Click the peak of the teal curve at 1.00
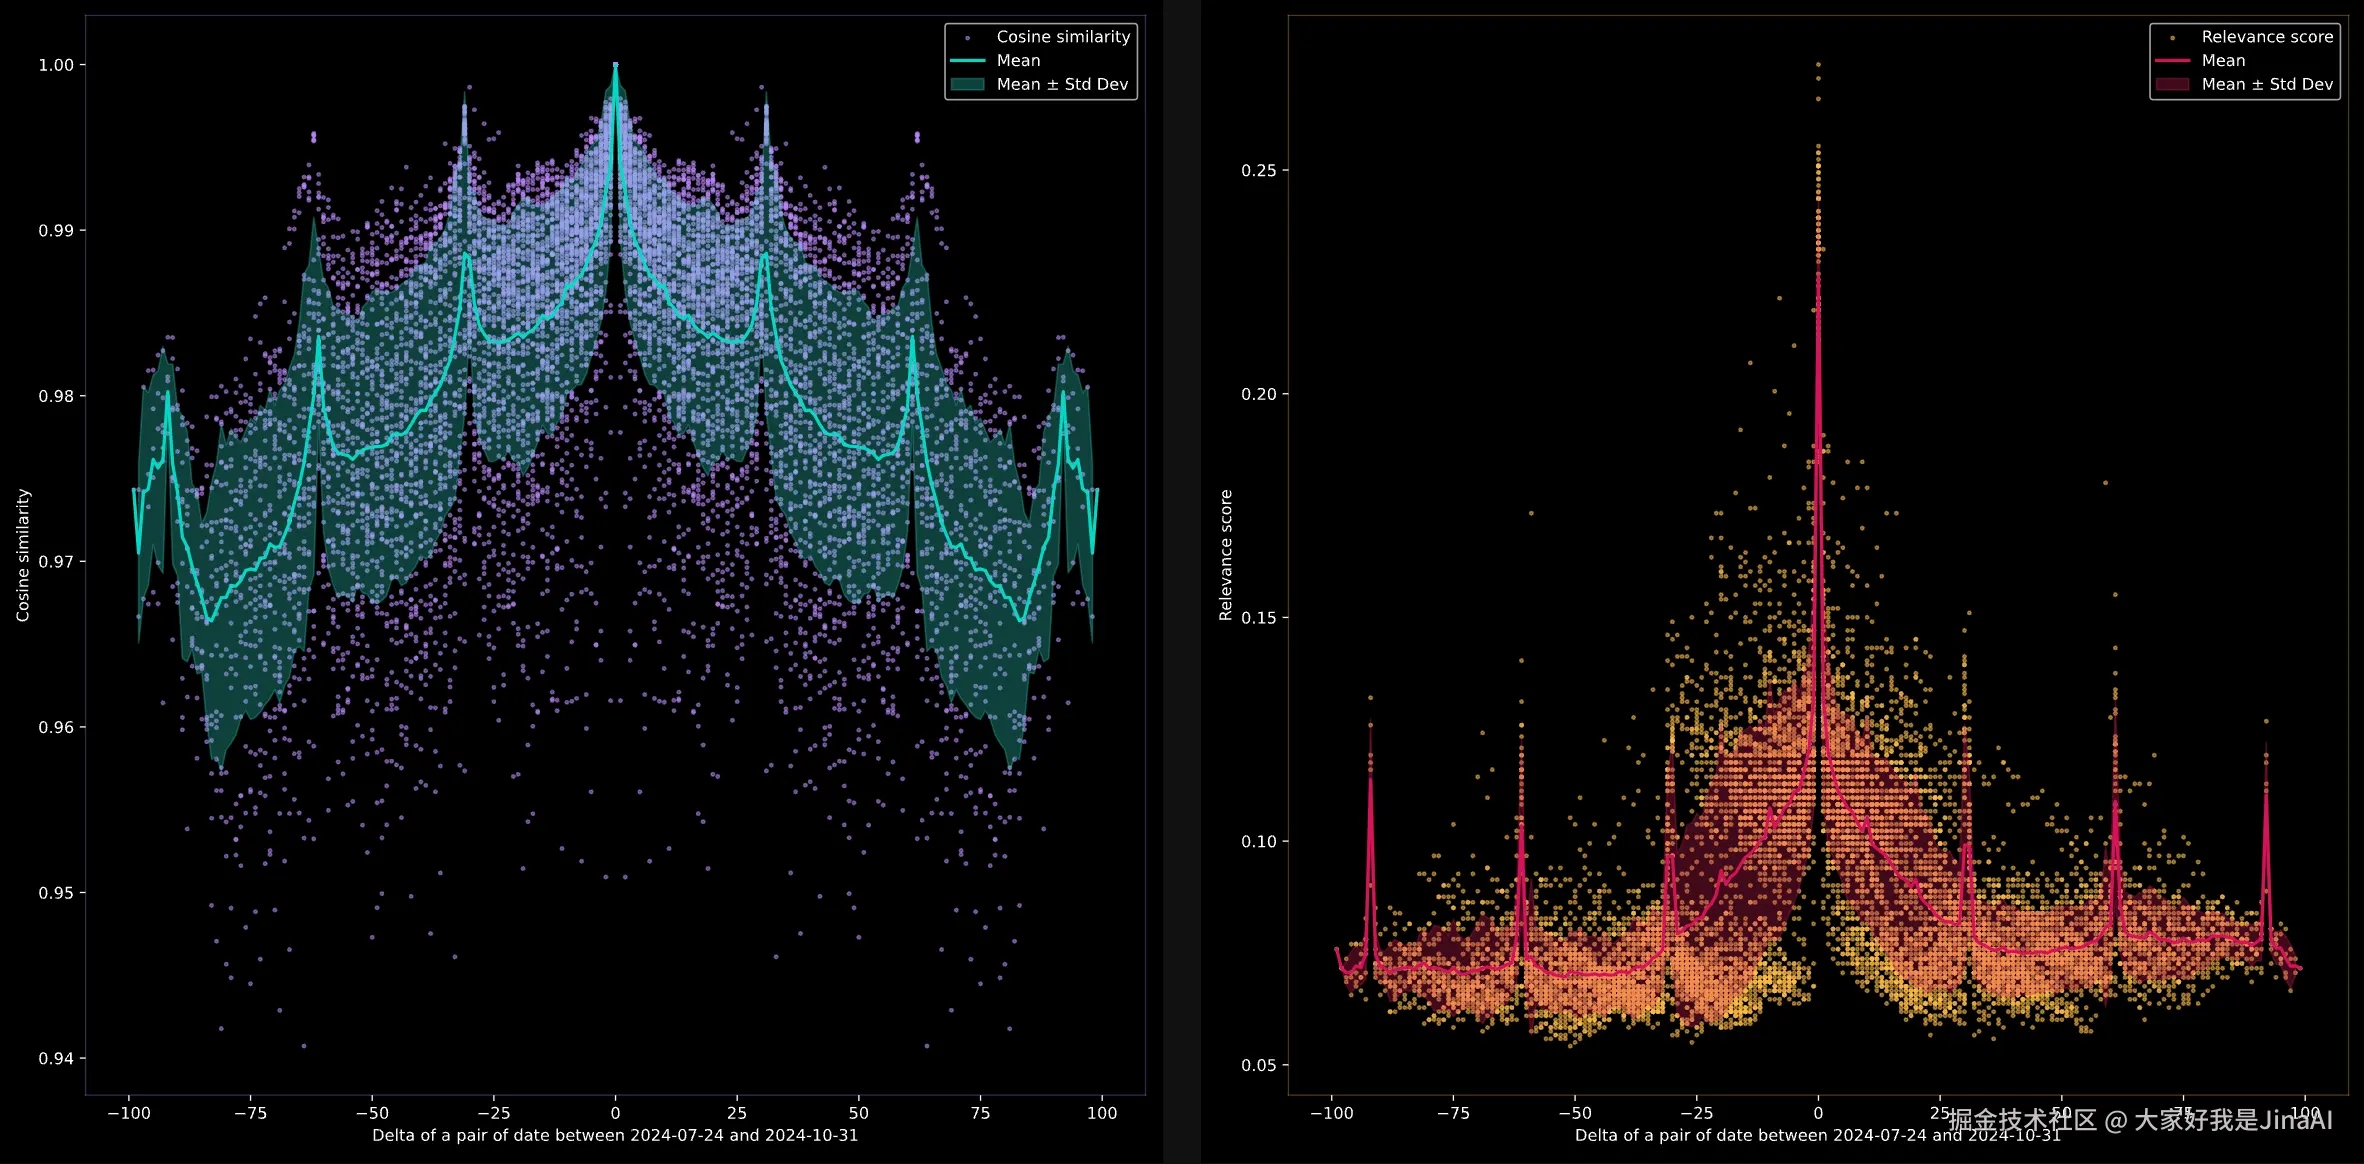Image resolution: width=2364 pixels, height=1164 pixels. point(615,66)
